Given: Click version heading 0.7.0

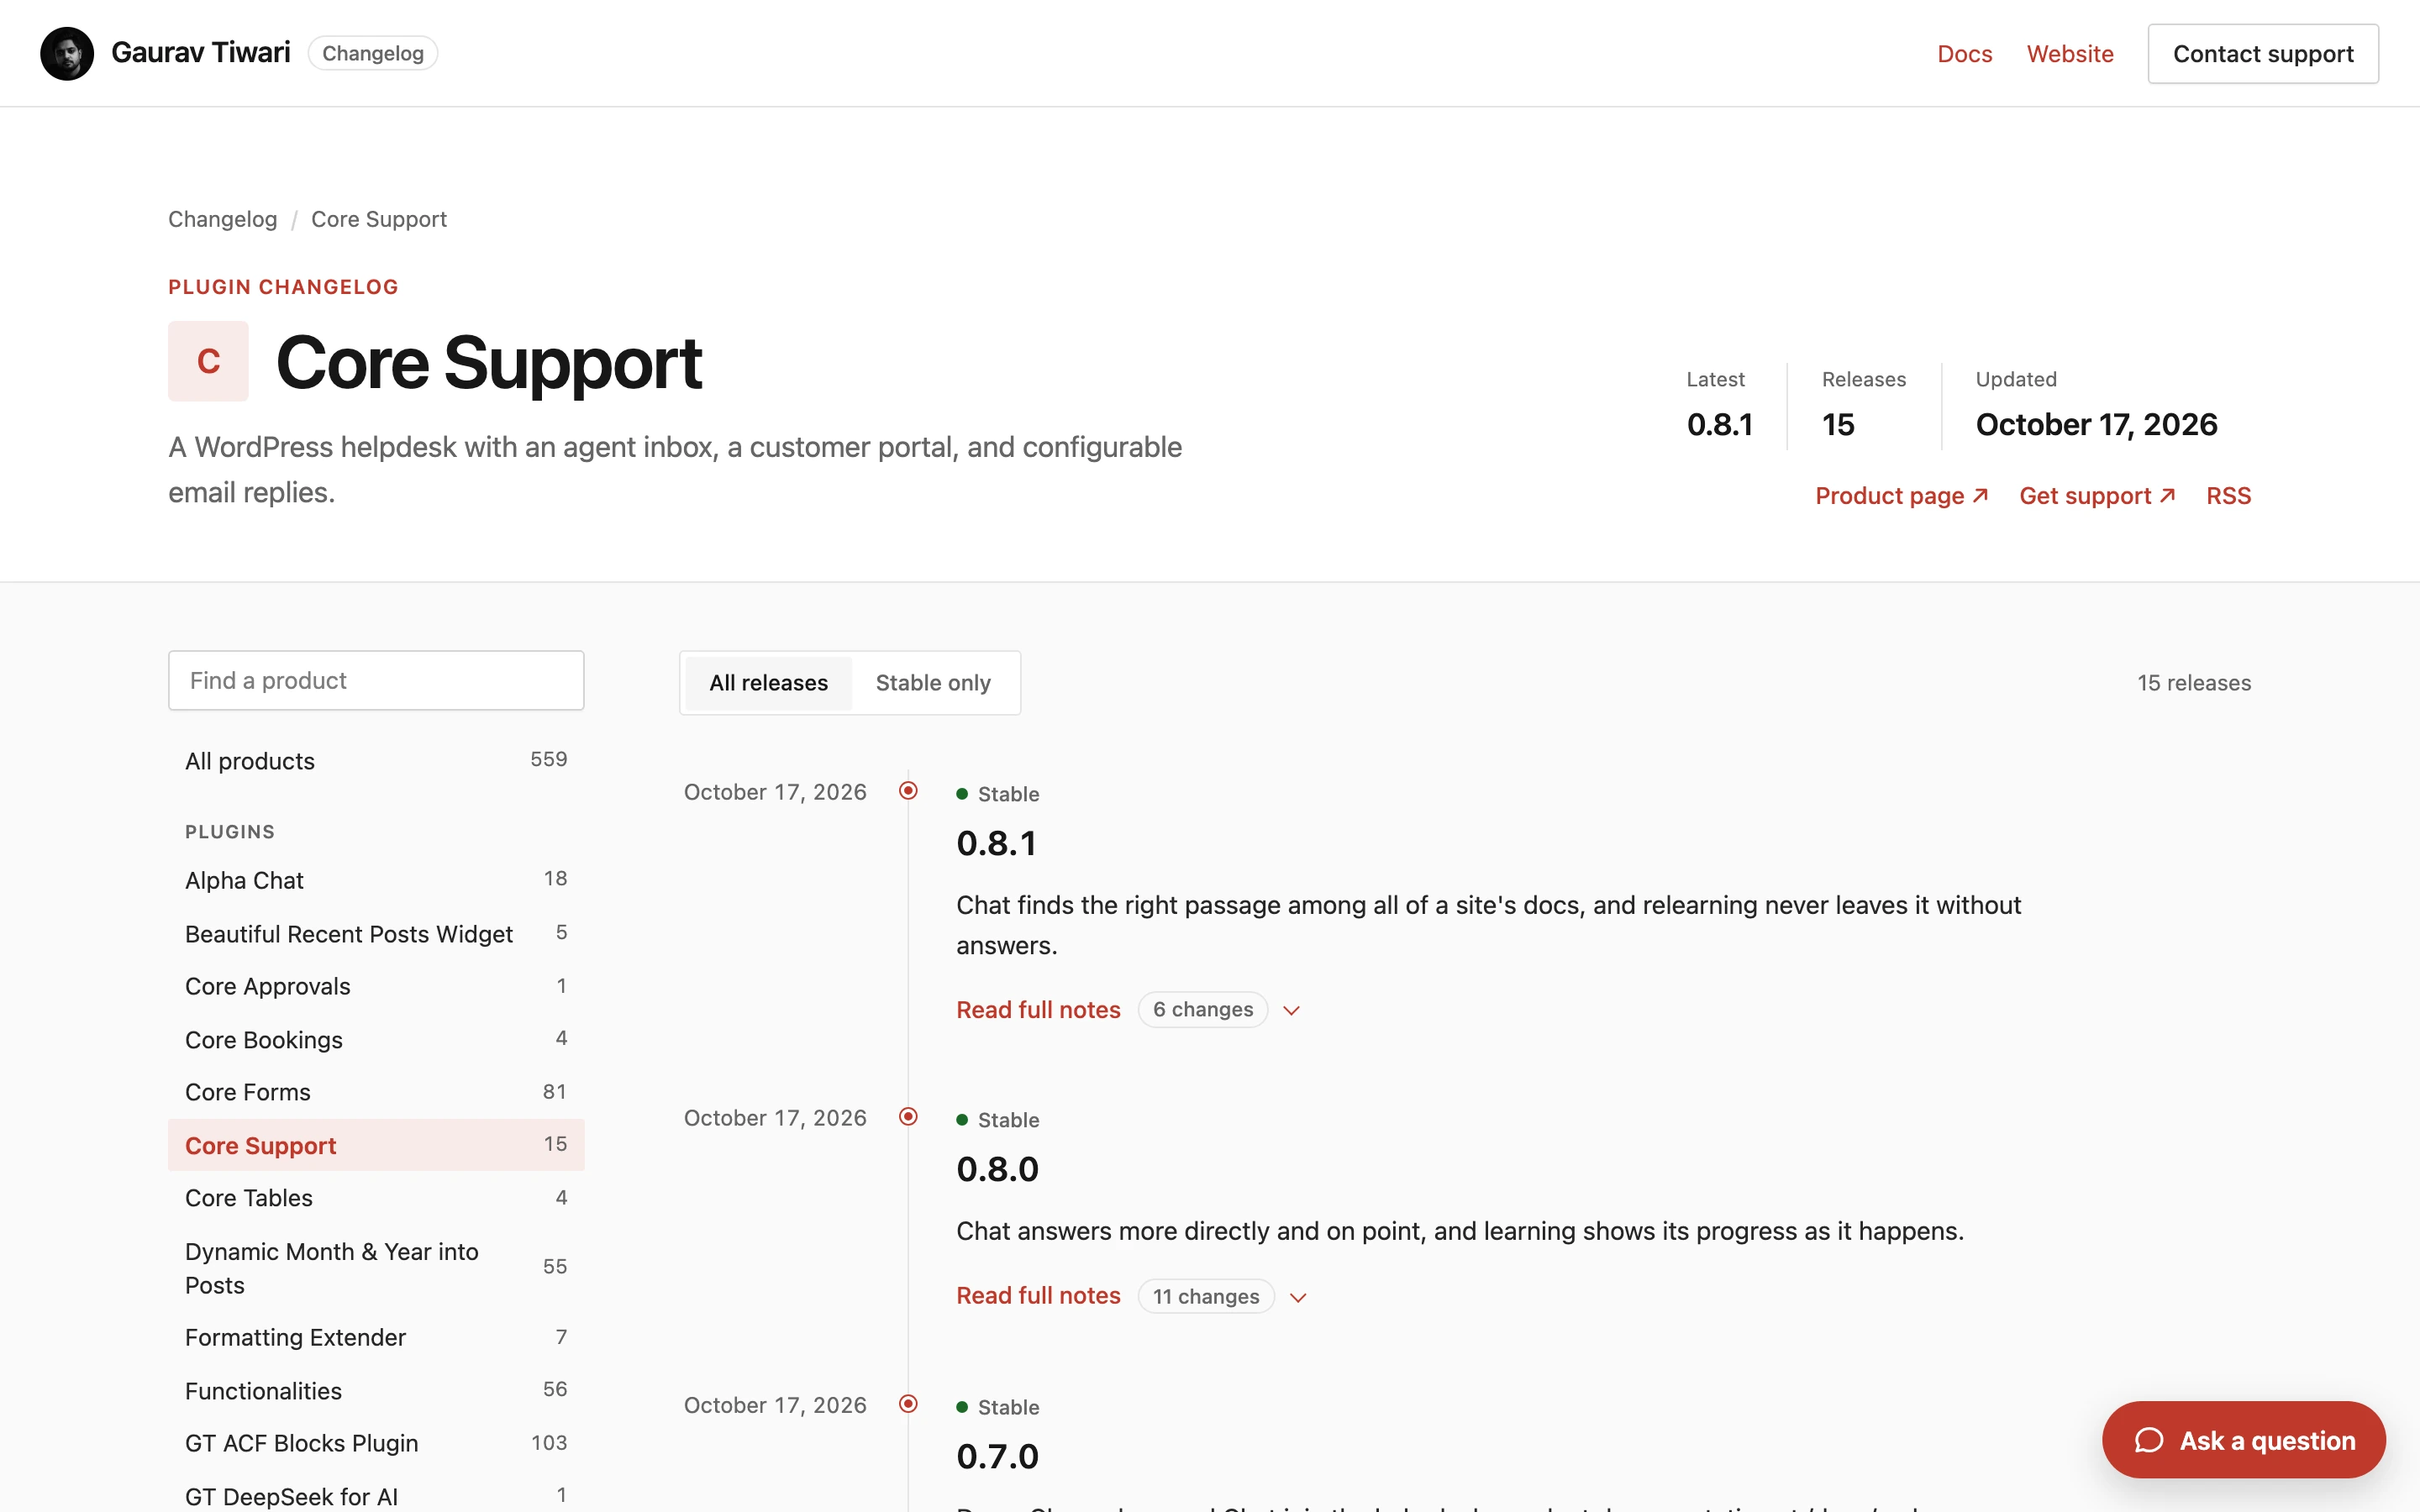Looking at the screenshot, I should (997, 1456).
